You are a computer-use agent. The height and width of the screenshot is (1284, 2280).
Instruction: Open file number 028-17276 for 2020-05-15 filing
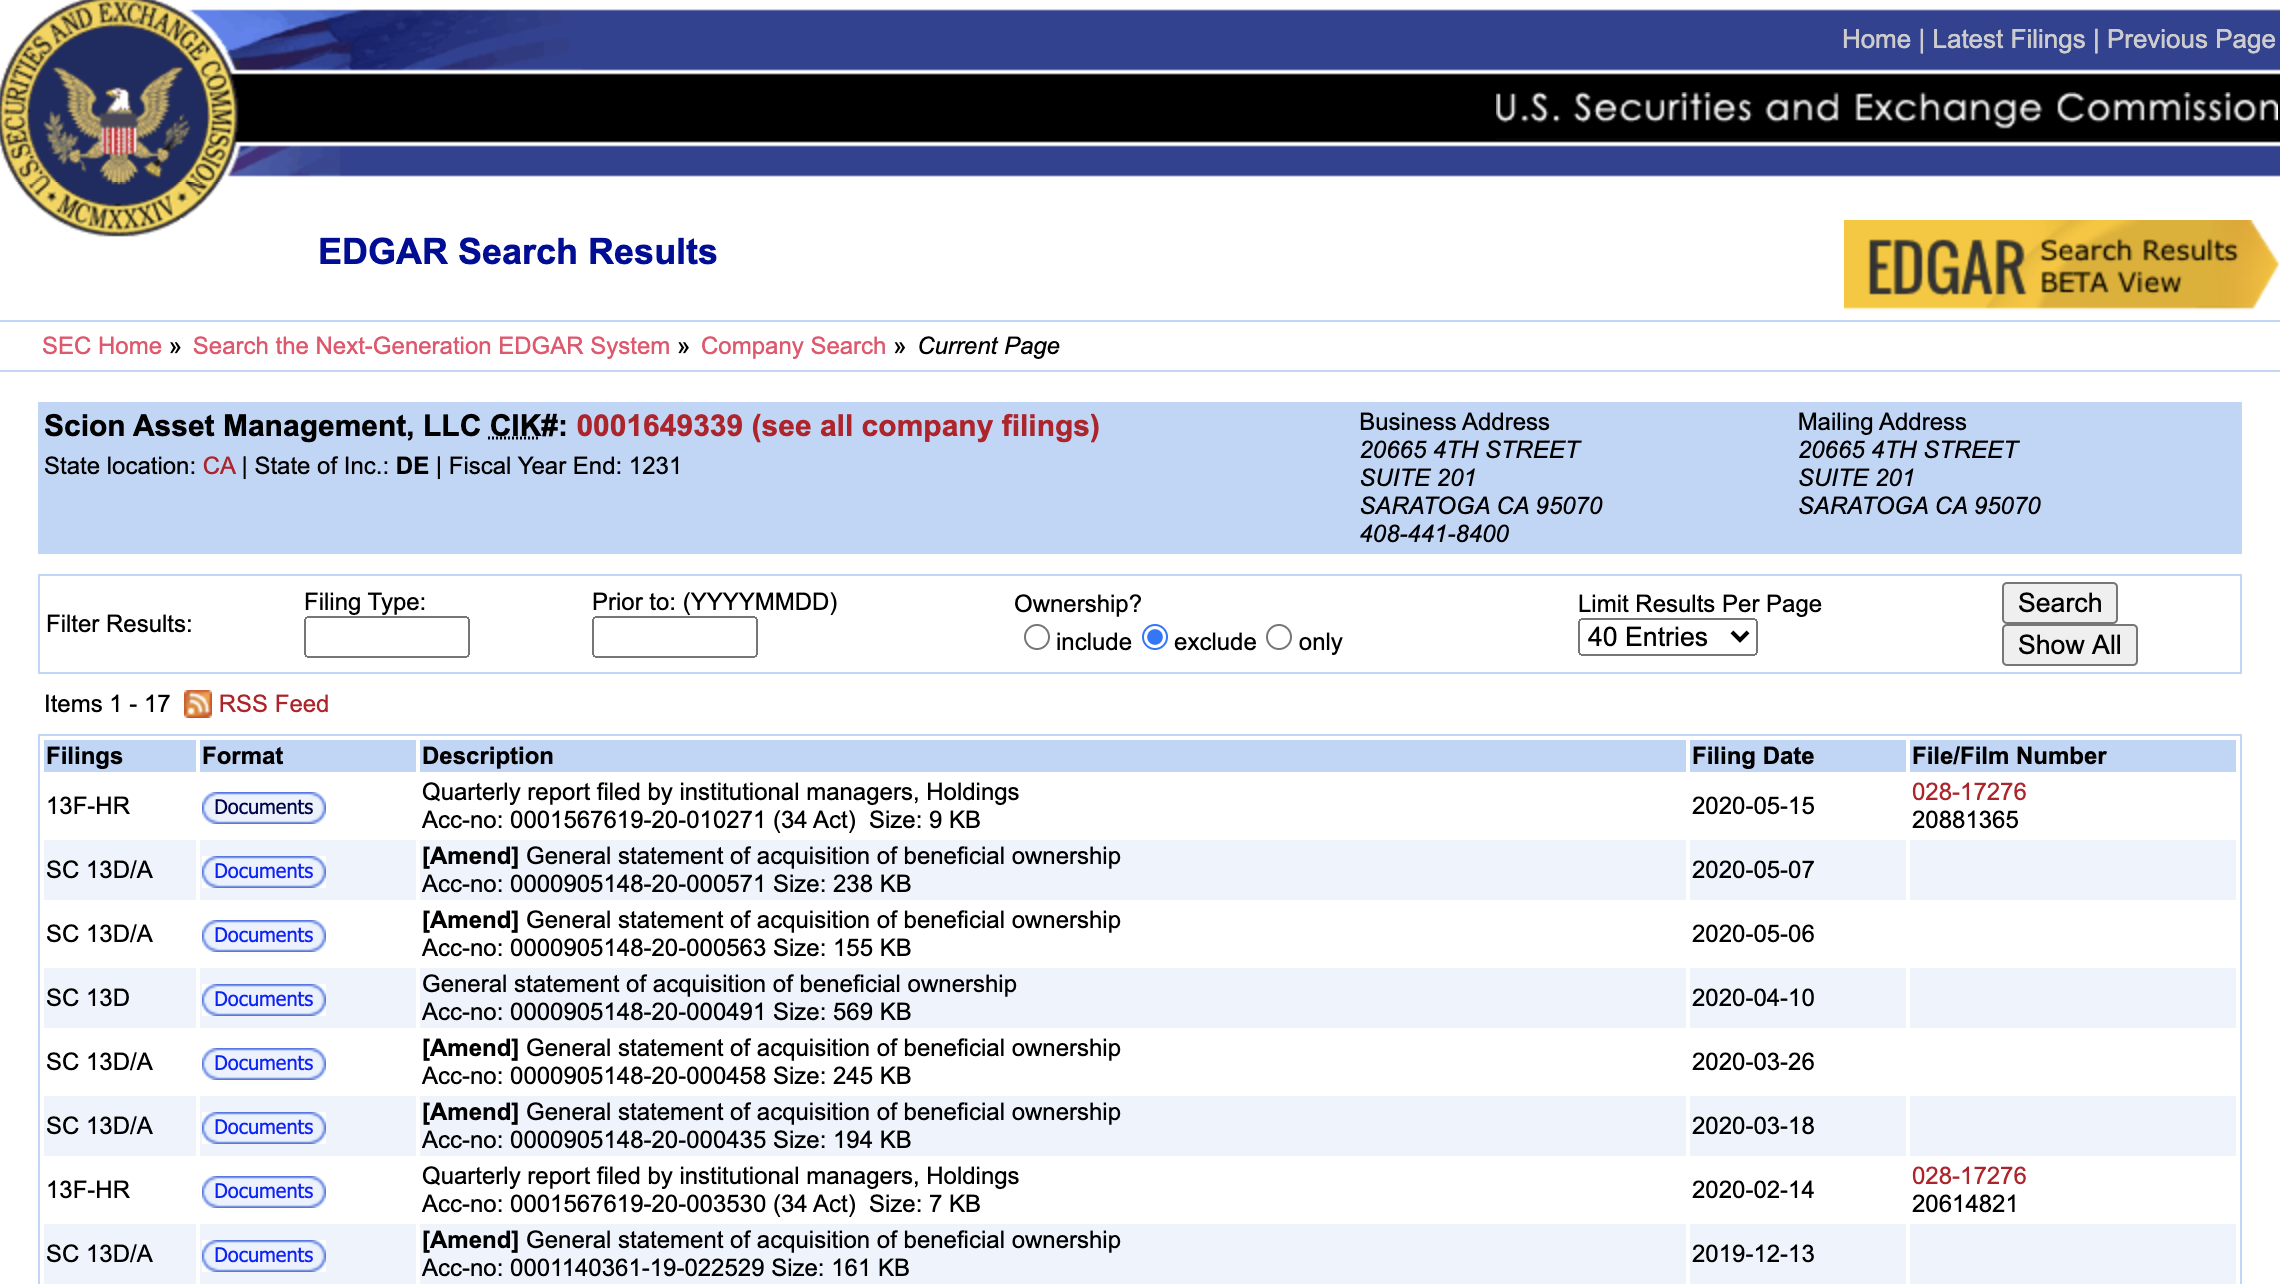tap(1968, 792)
